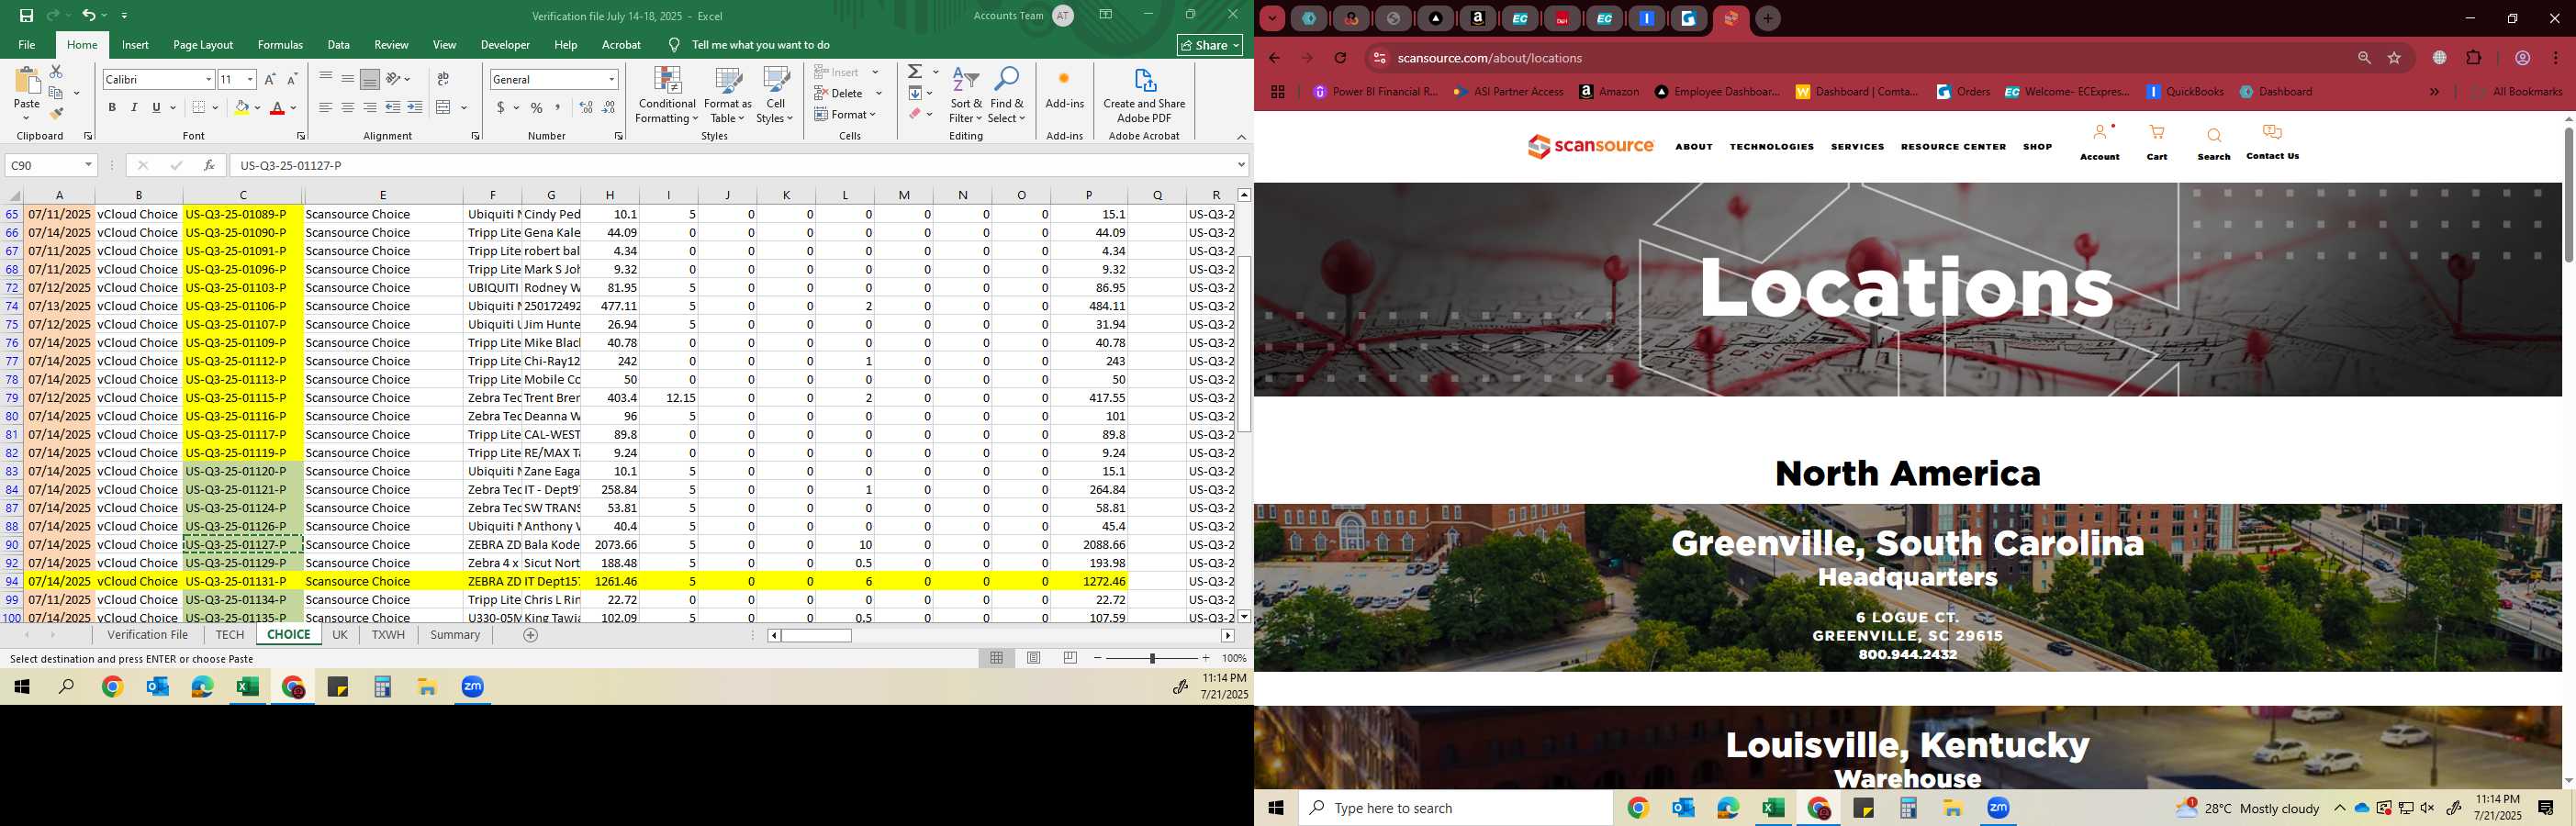Open the Data ribbon tab
Screen dimensions: 2576x826
338,45
